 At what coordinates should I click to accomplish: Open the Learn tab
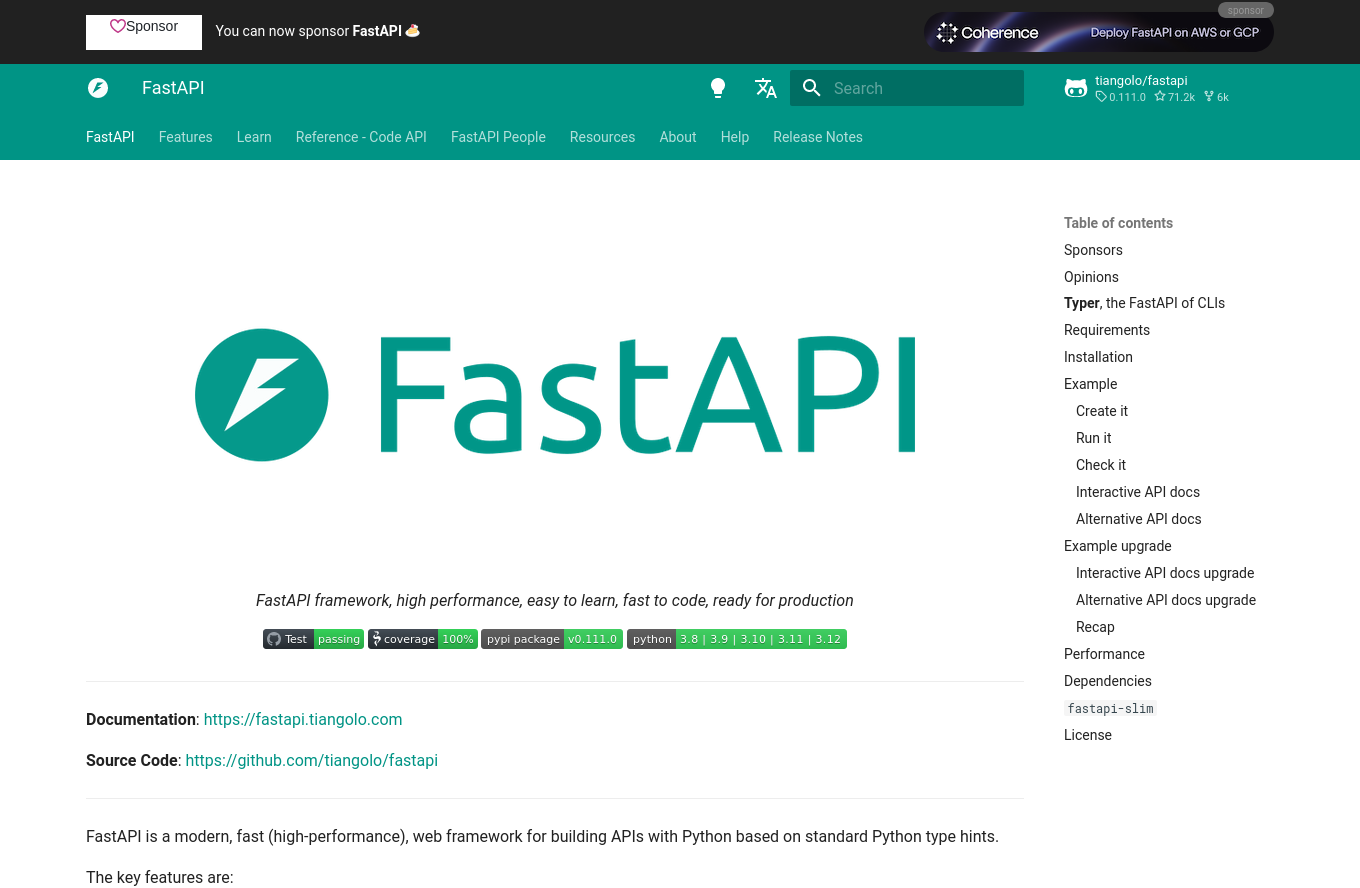(254, 137)
